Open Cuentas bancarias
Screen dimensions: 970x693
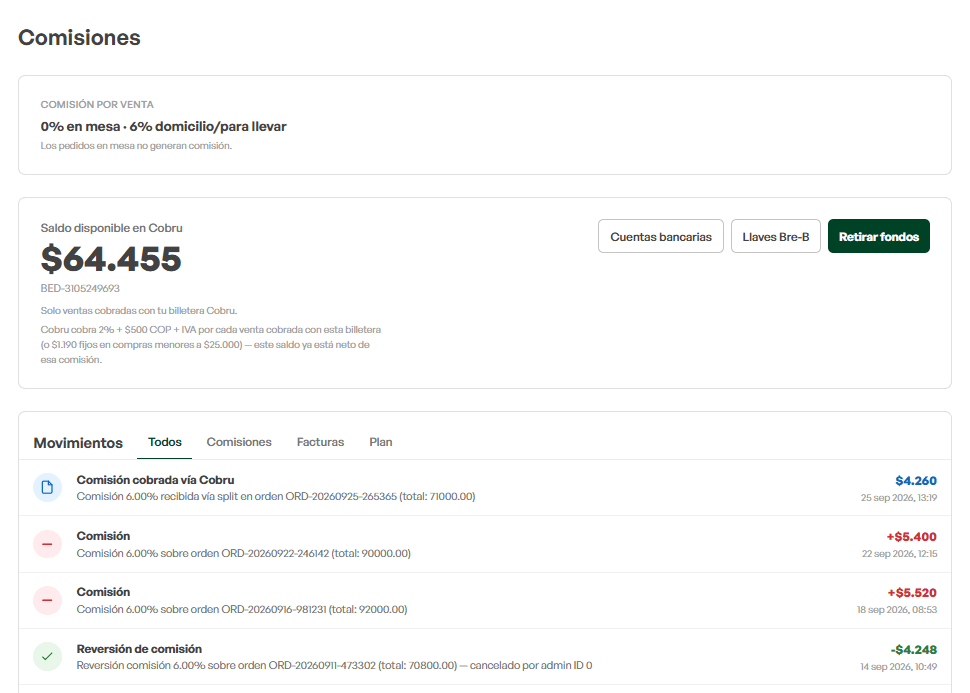(x=661, y=236)
